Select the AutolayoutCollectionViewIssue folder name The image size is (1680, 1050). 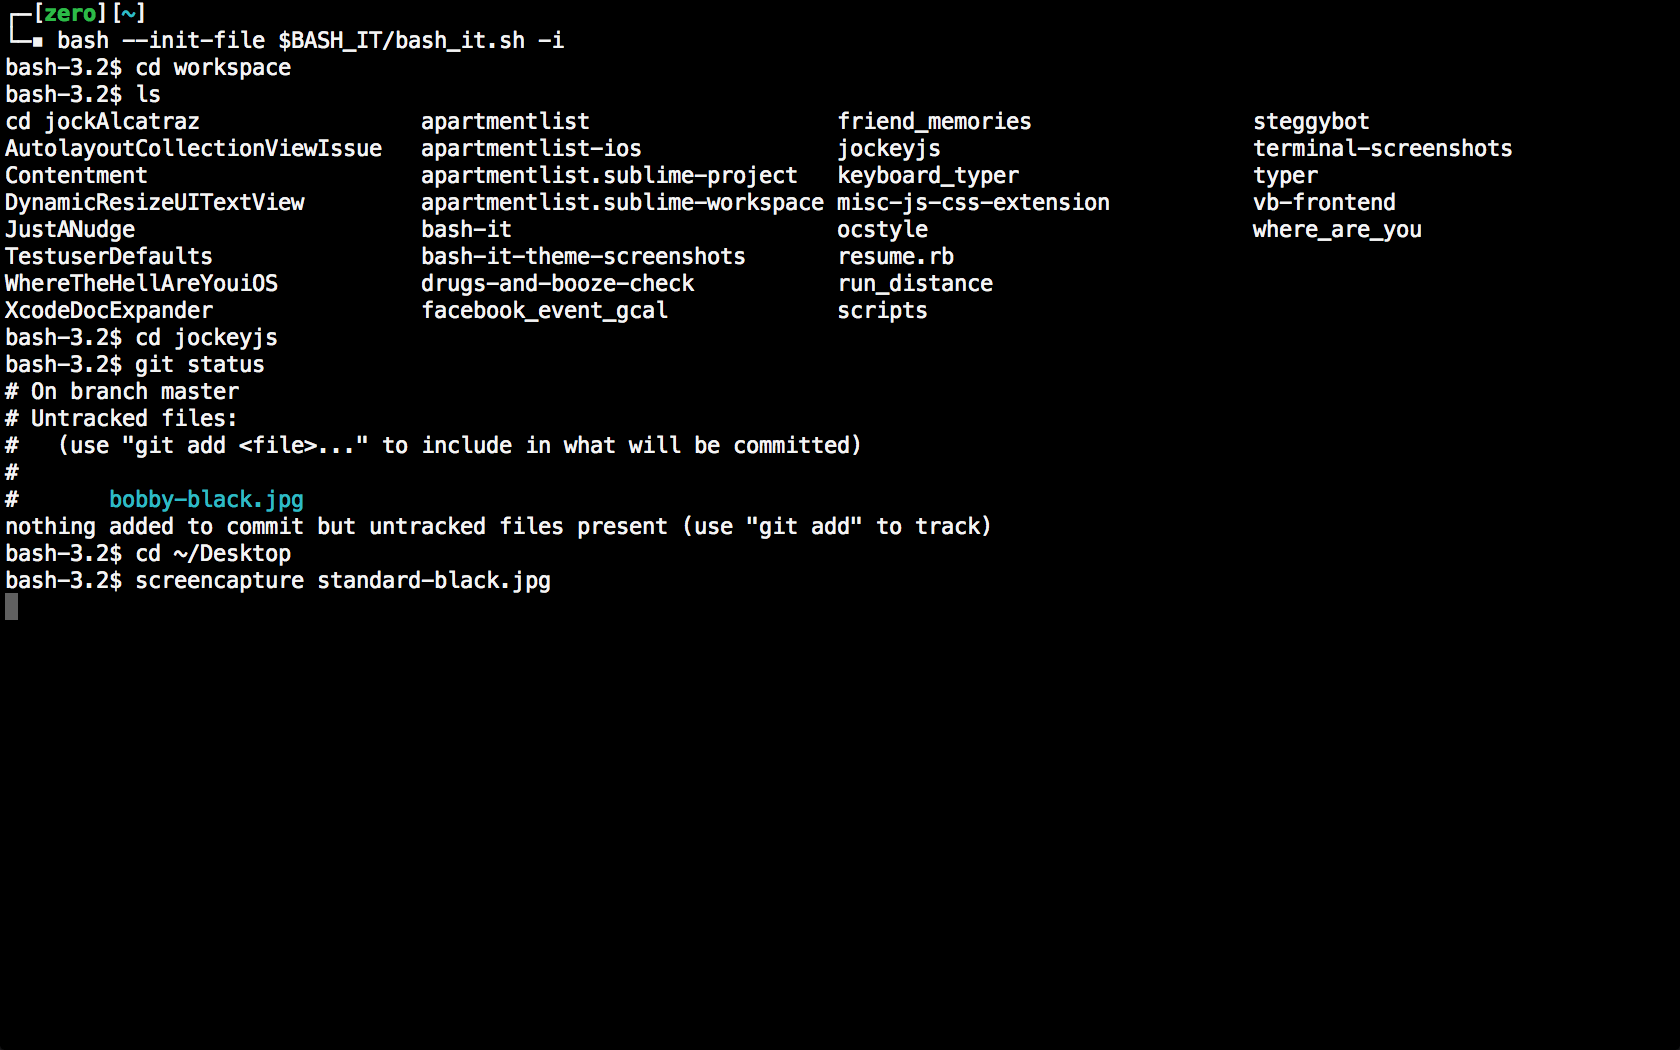pos(193,148)
